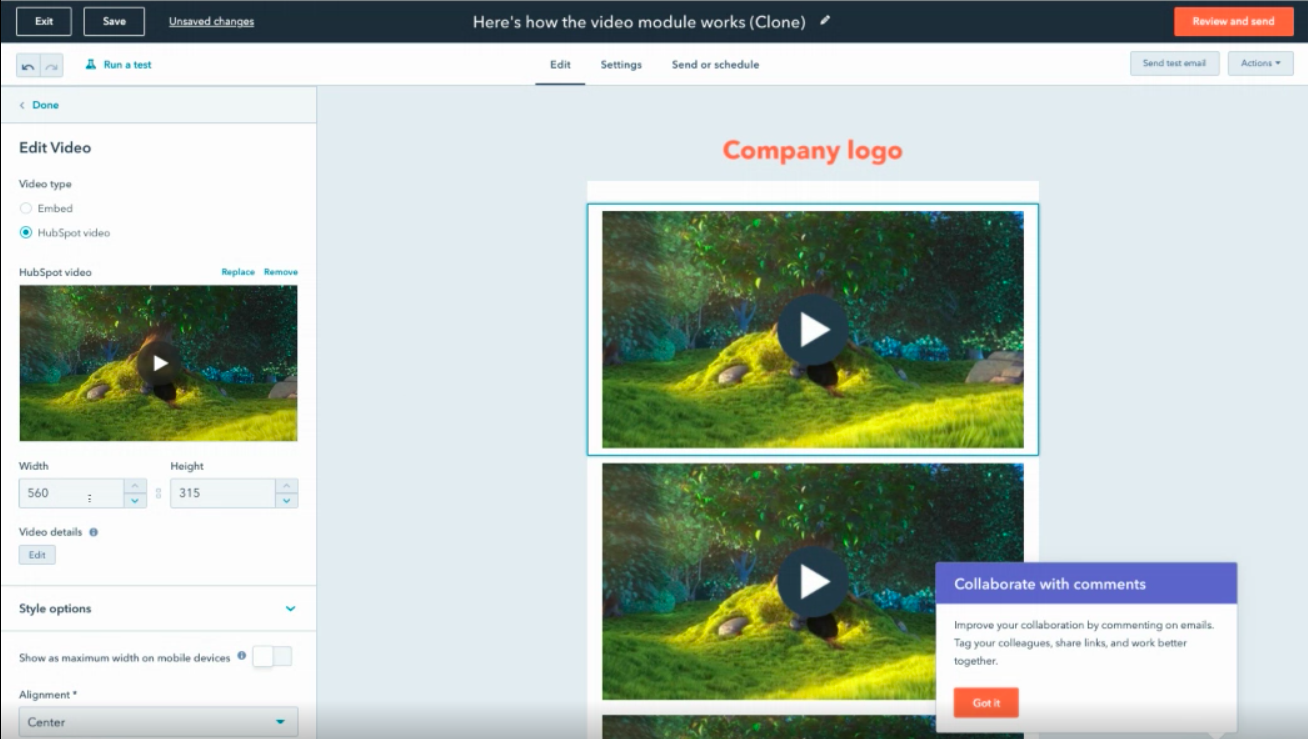Viewport: 1308px width, 739px height.
Task: Click Done to return to modules
Action: [45, 105]
